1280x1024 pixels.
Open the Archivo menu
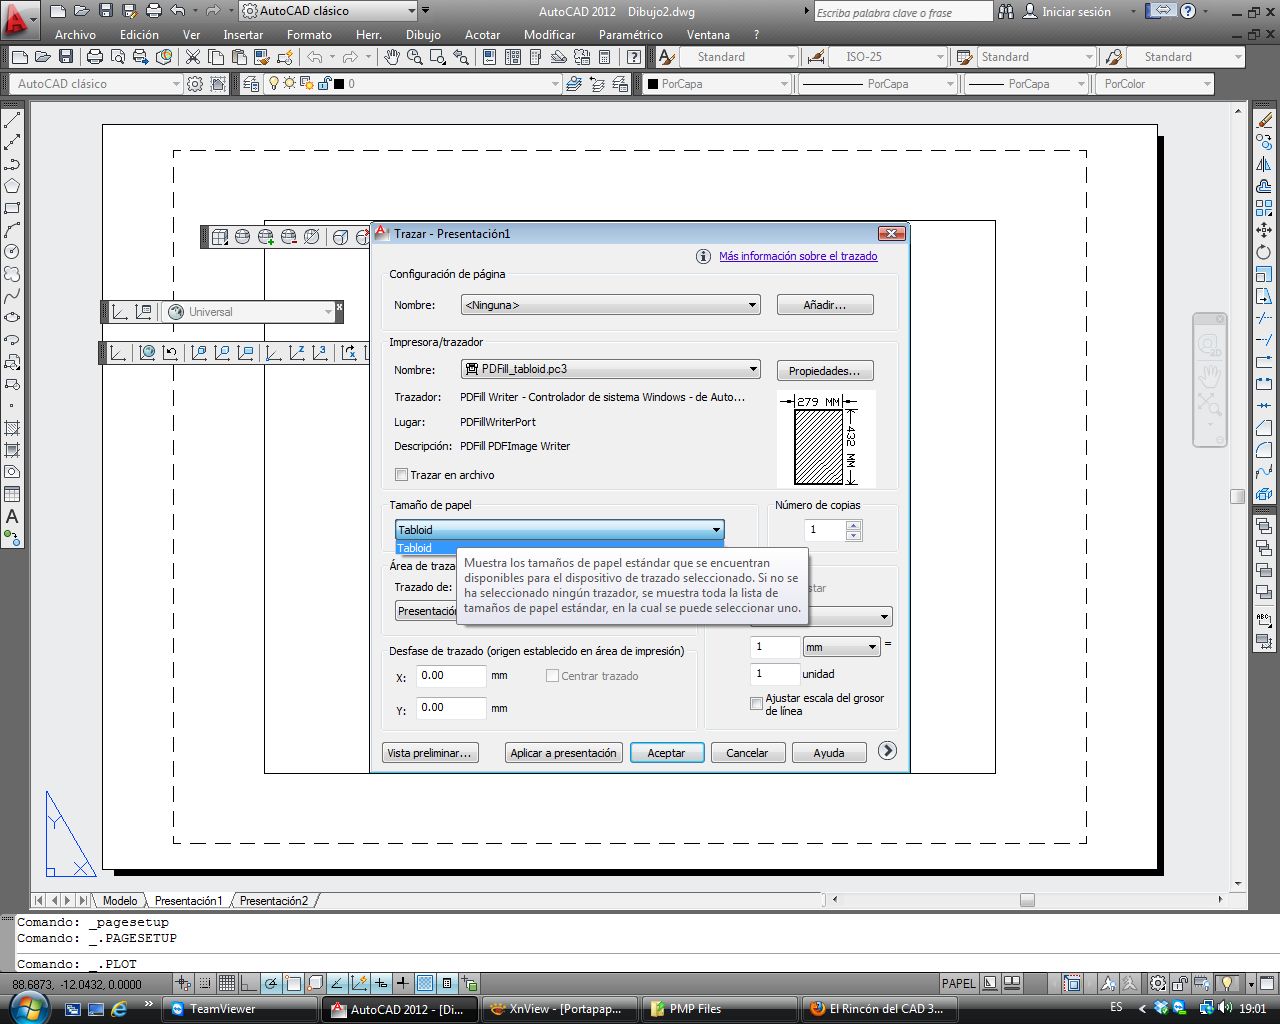[75, 34]
